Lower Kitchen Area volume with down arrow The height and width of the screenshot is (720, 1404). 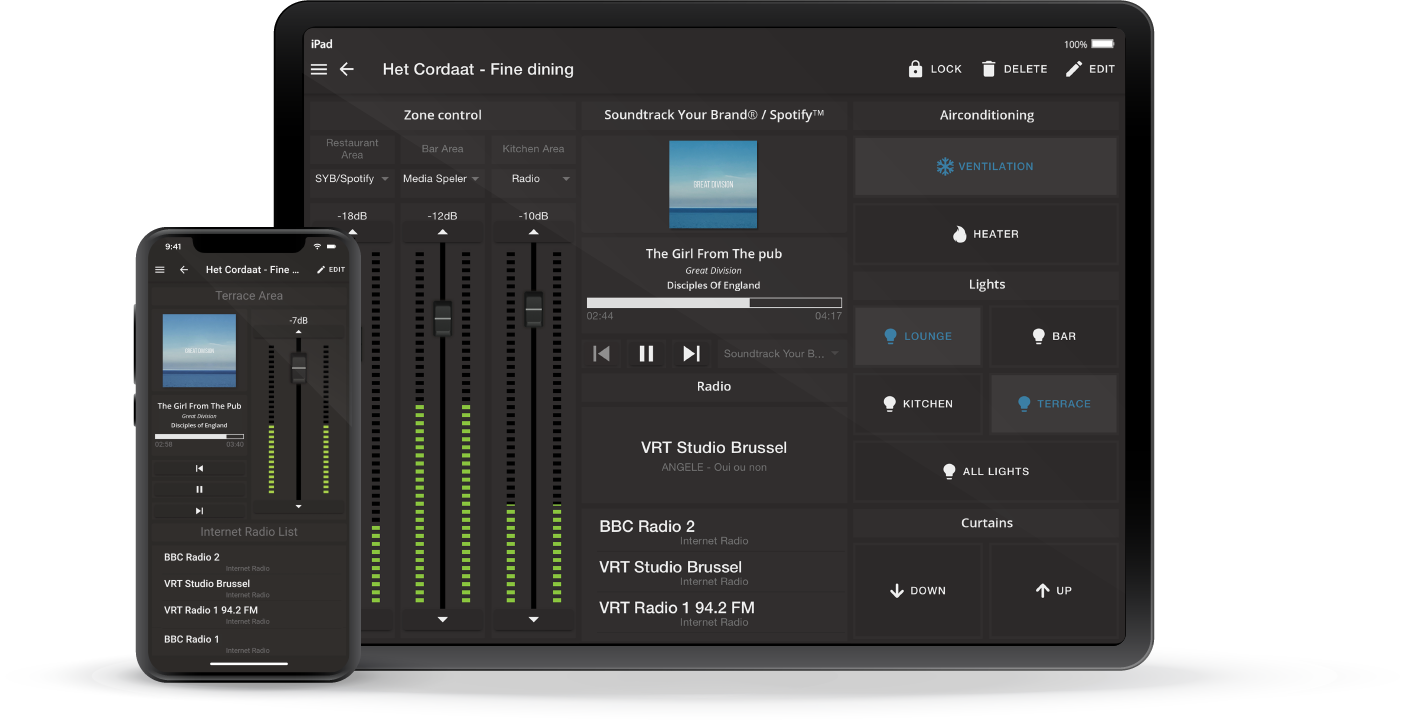(x=533, y=620)
